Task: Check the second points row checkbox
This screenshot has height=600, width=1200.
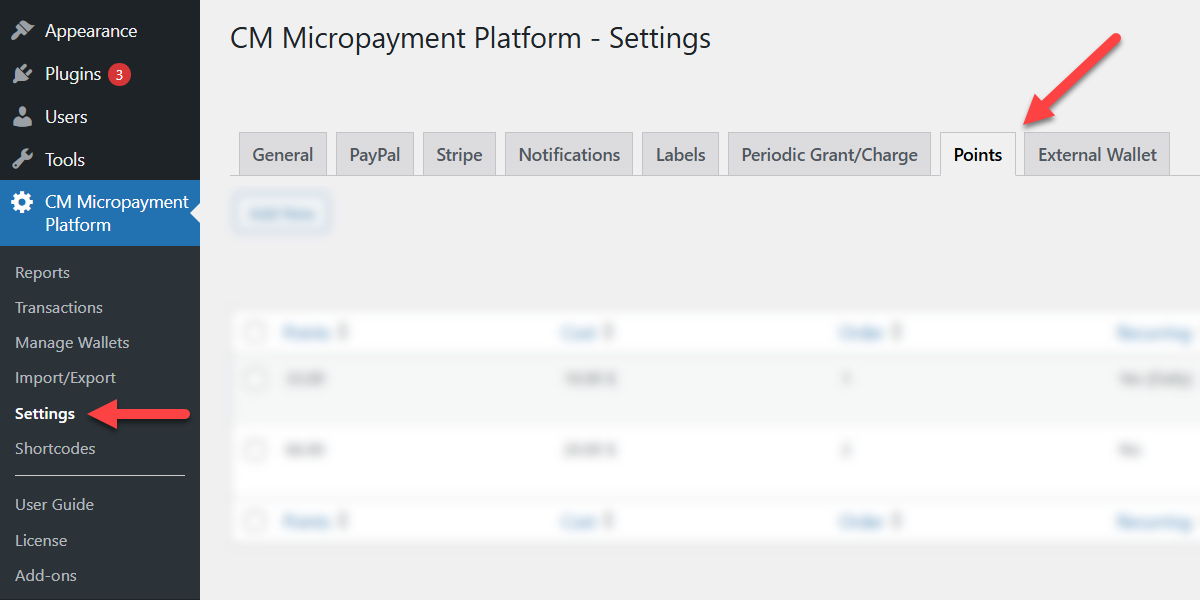Action: tap(256, 450)
